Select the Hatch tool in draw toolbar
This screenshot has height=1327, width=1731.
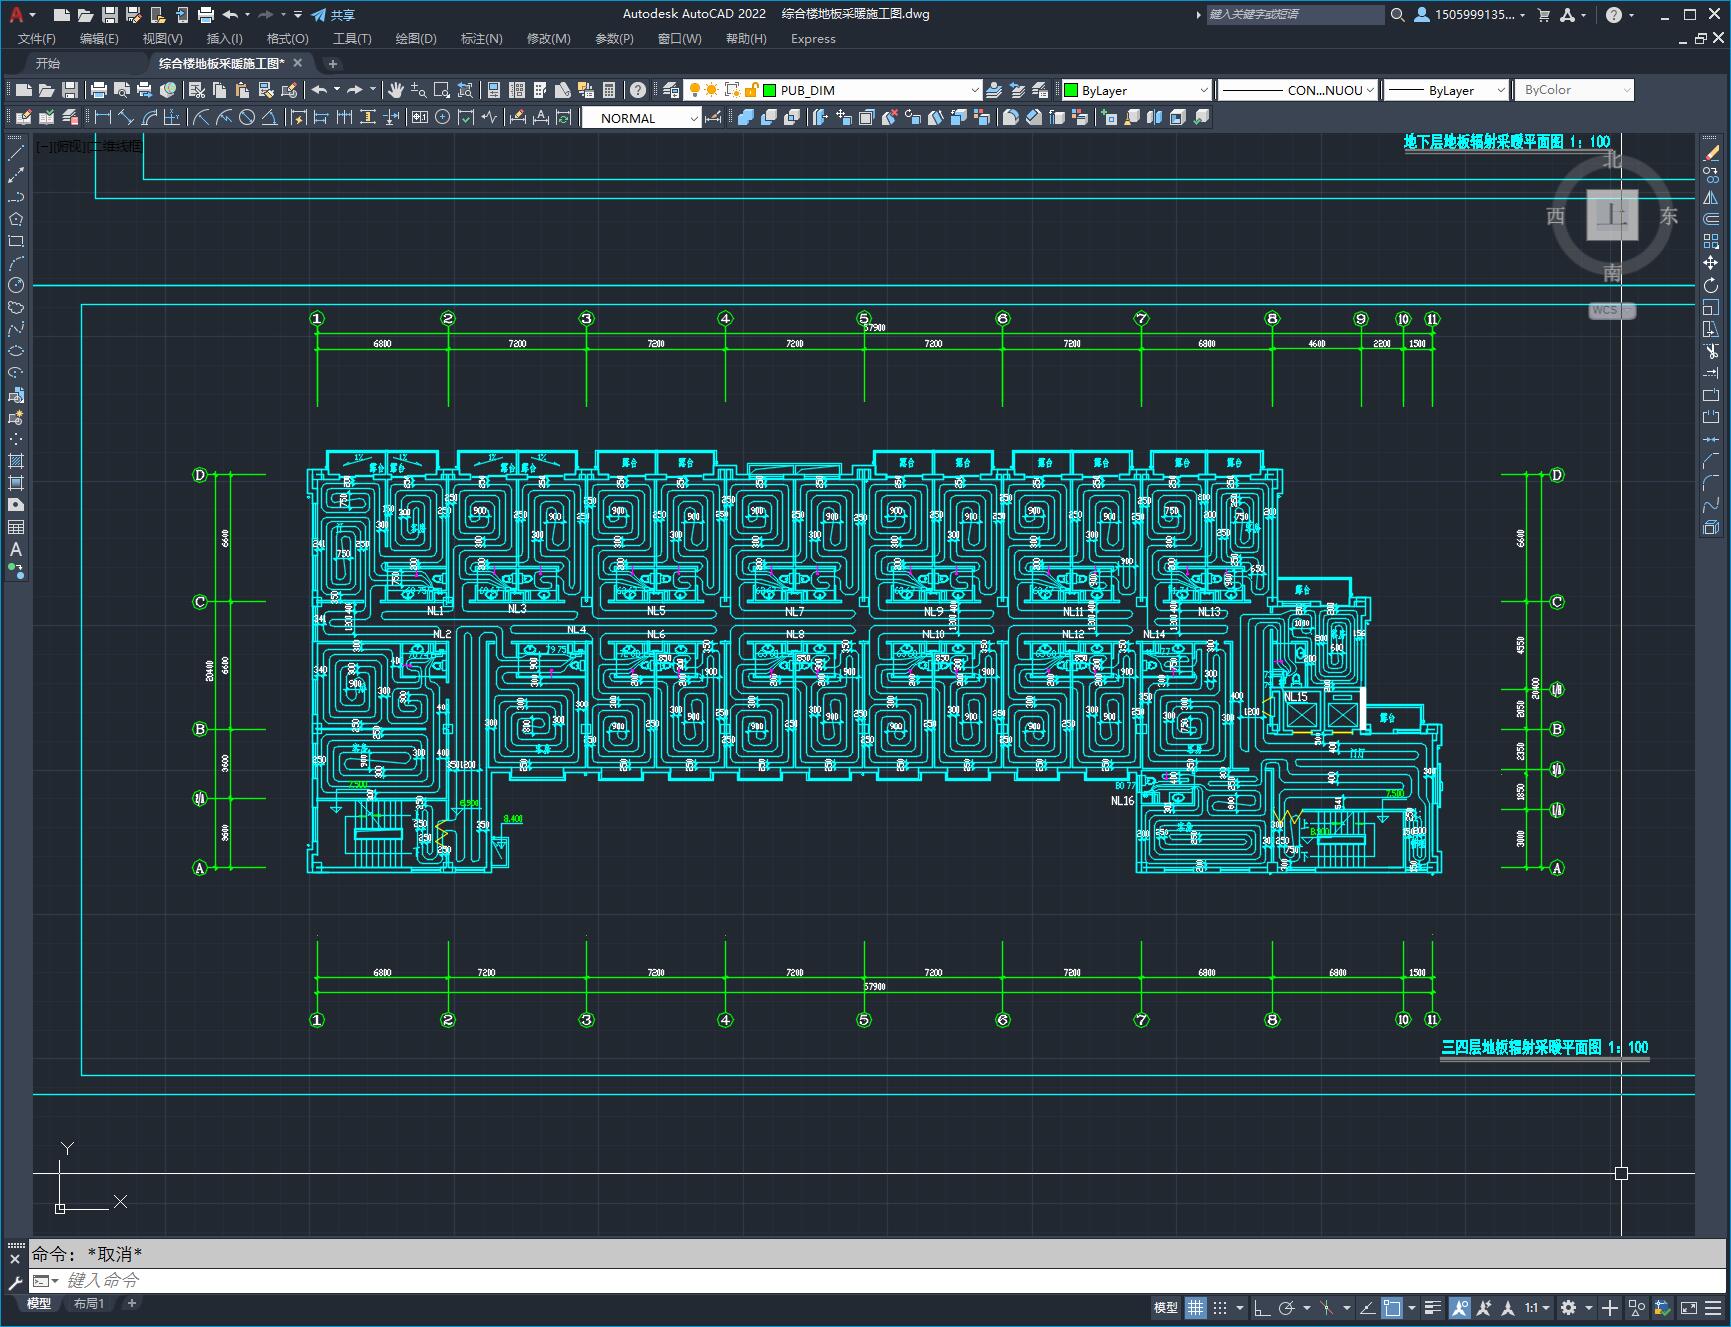(x=16, y=461)
